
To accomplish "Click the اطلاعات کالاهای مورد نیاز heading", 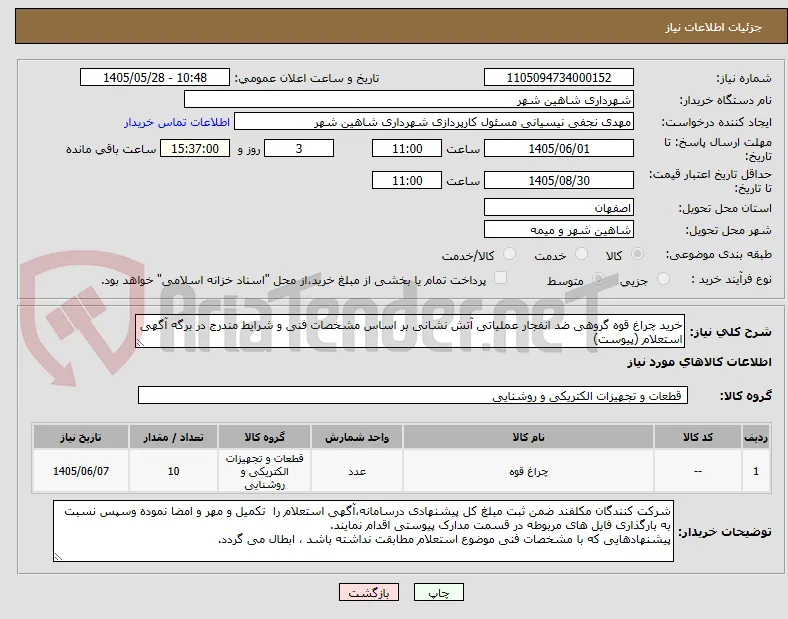I will click(699, 362).
